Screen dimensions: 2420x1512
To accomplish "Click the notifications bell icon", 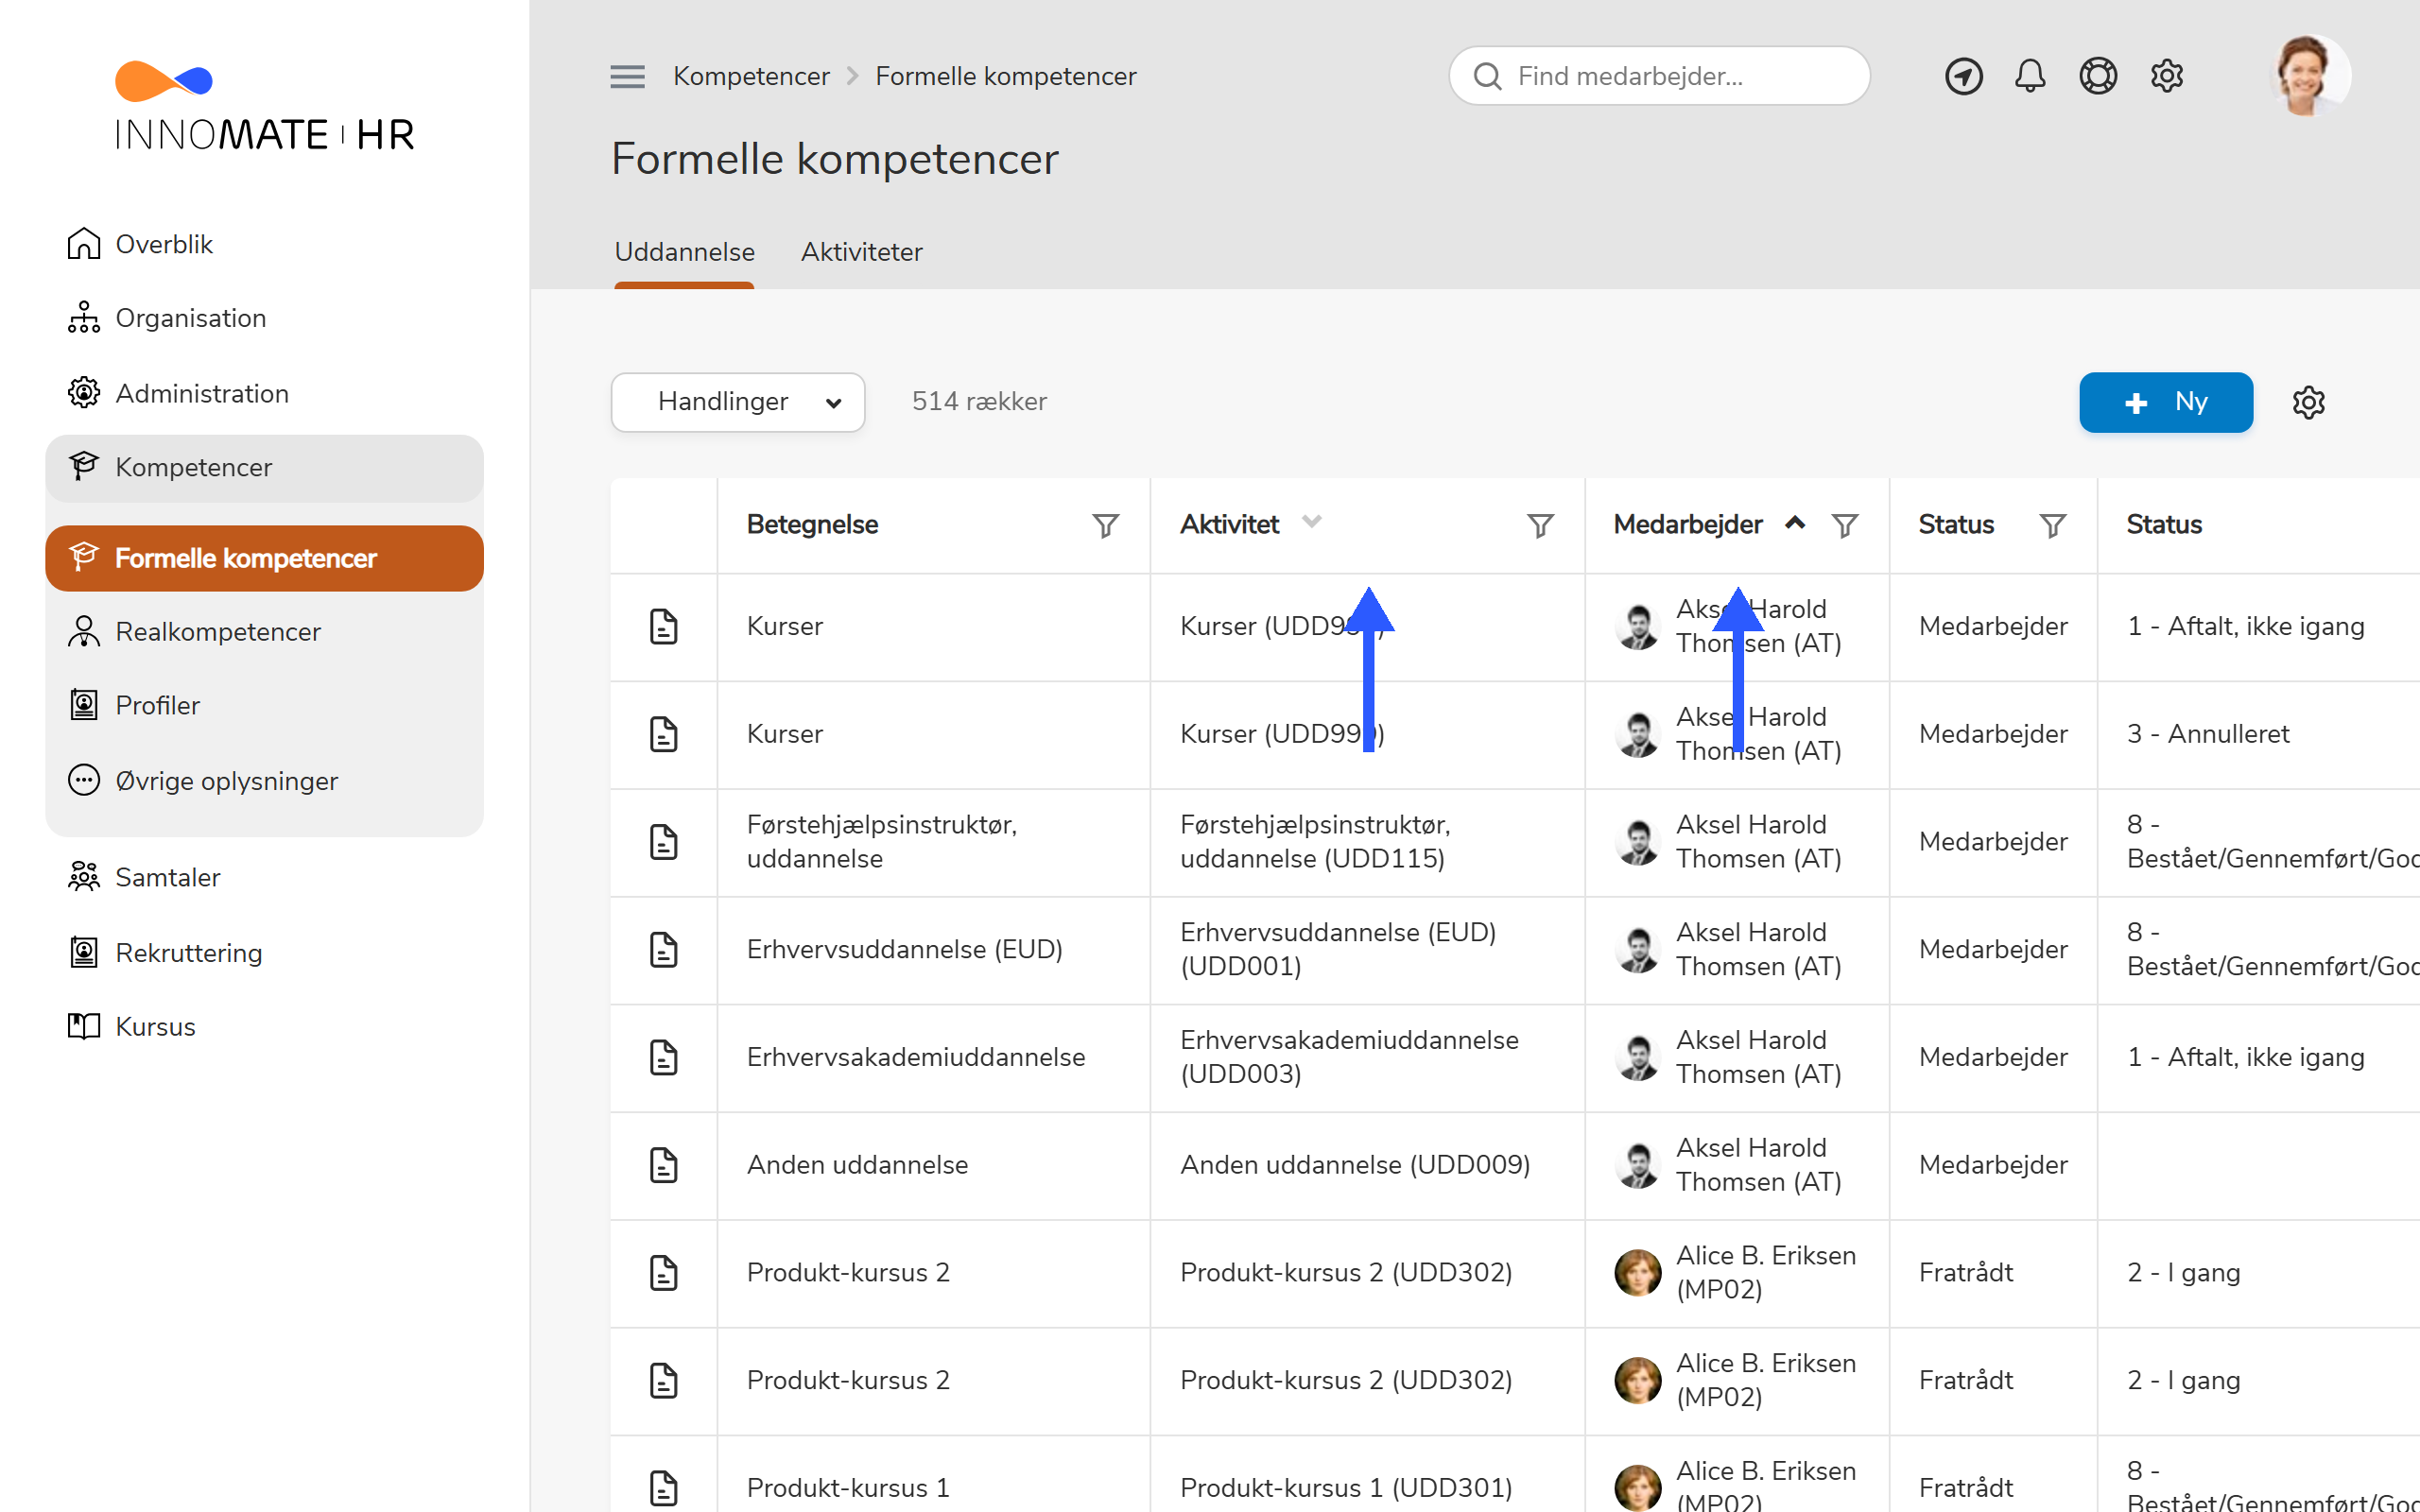I will coord(2030,76).
